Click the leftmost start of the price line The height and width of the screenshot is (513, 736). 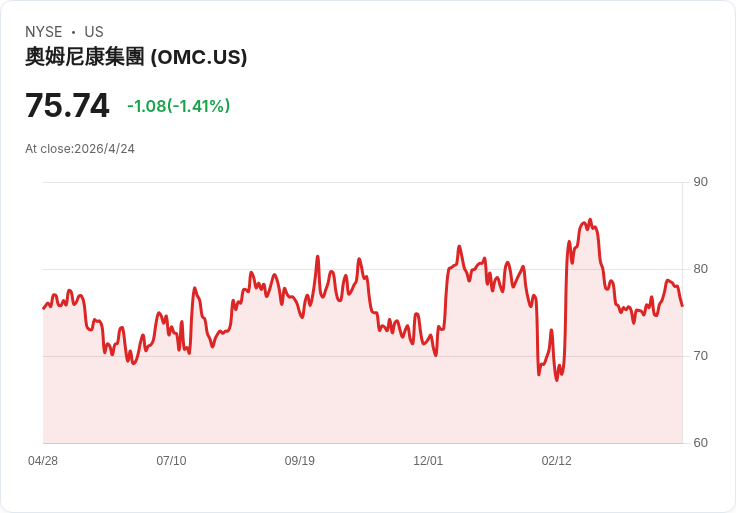(43, 308)
